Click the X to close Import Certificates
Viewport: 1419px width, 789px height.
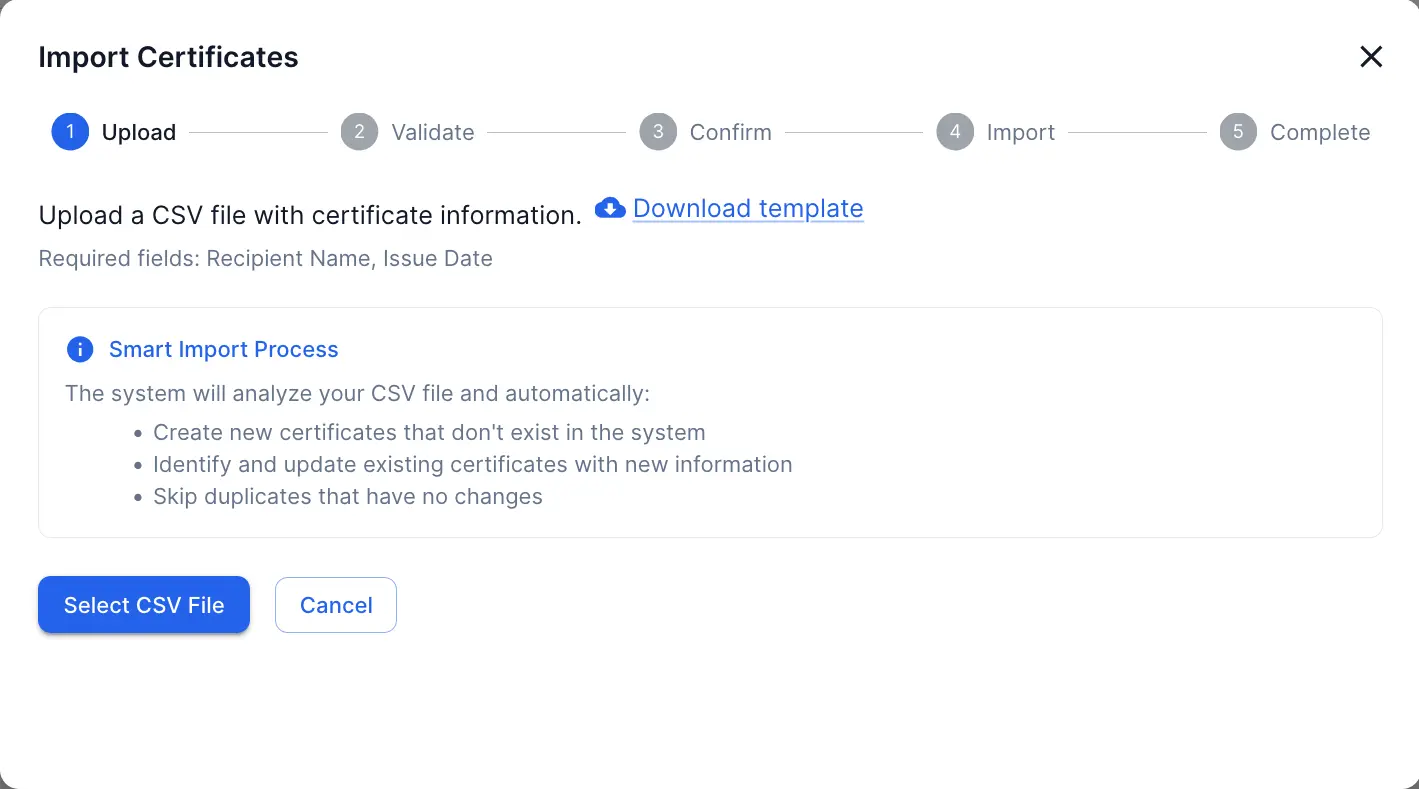pyautogui.click(x=1370, y=57)
